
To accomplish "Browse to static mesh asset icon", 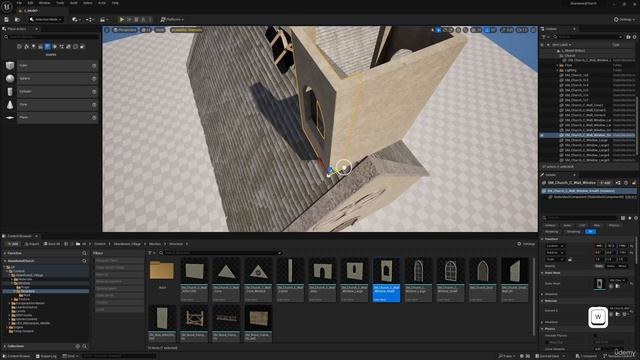I will point(618,287).
